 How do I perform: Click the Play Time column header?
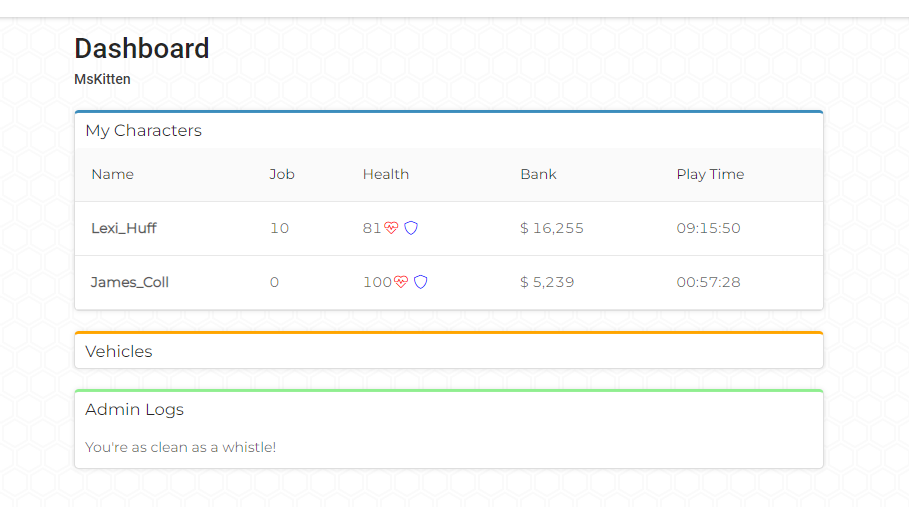click(710, 174)
